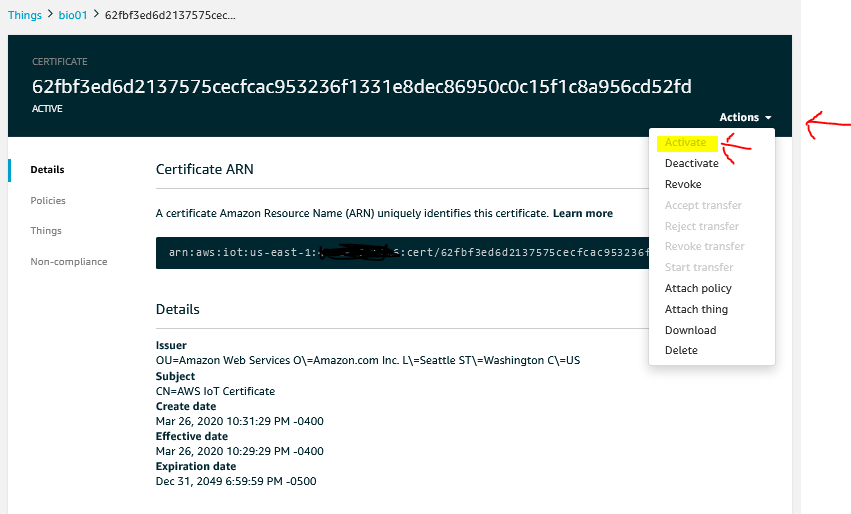851x514 pixels.
Task: Select Deactivate from the Actions menu
Action: pyautogui.click(x=691, y=163)
